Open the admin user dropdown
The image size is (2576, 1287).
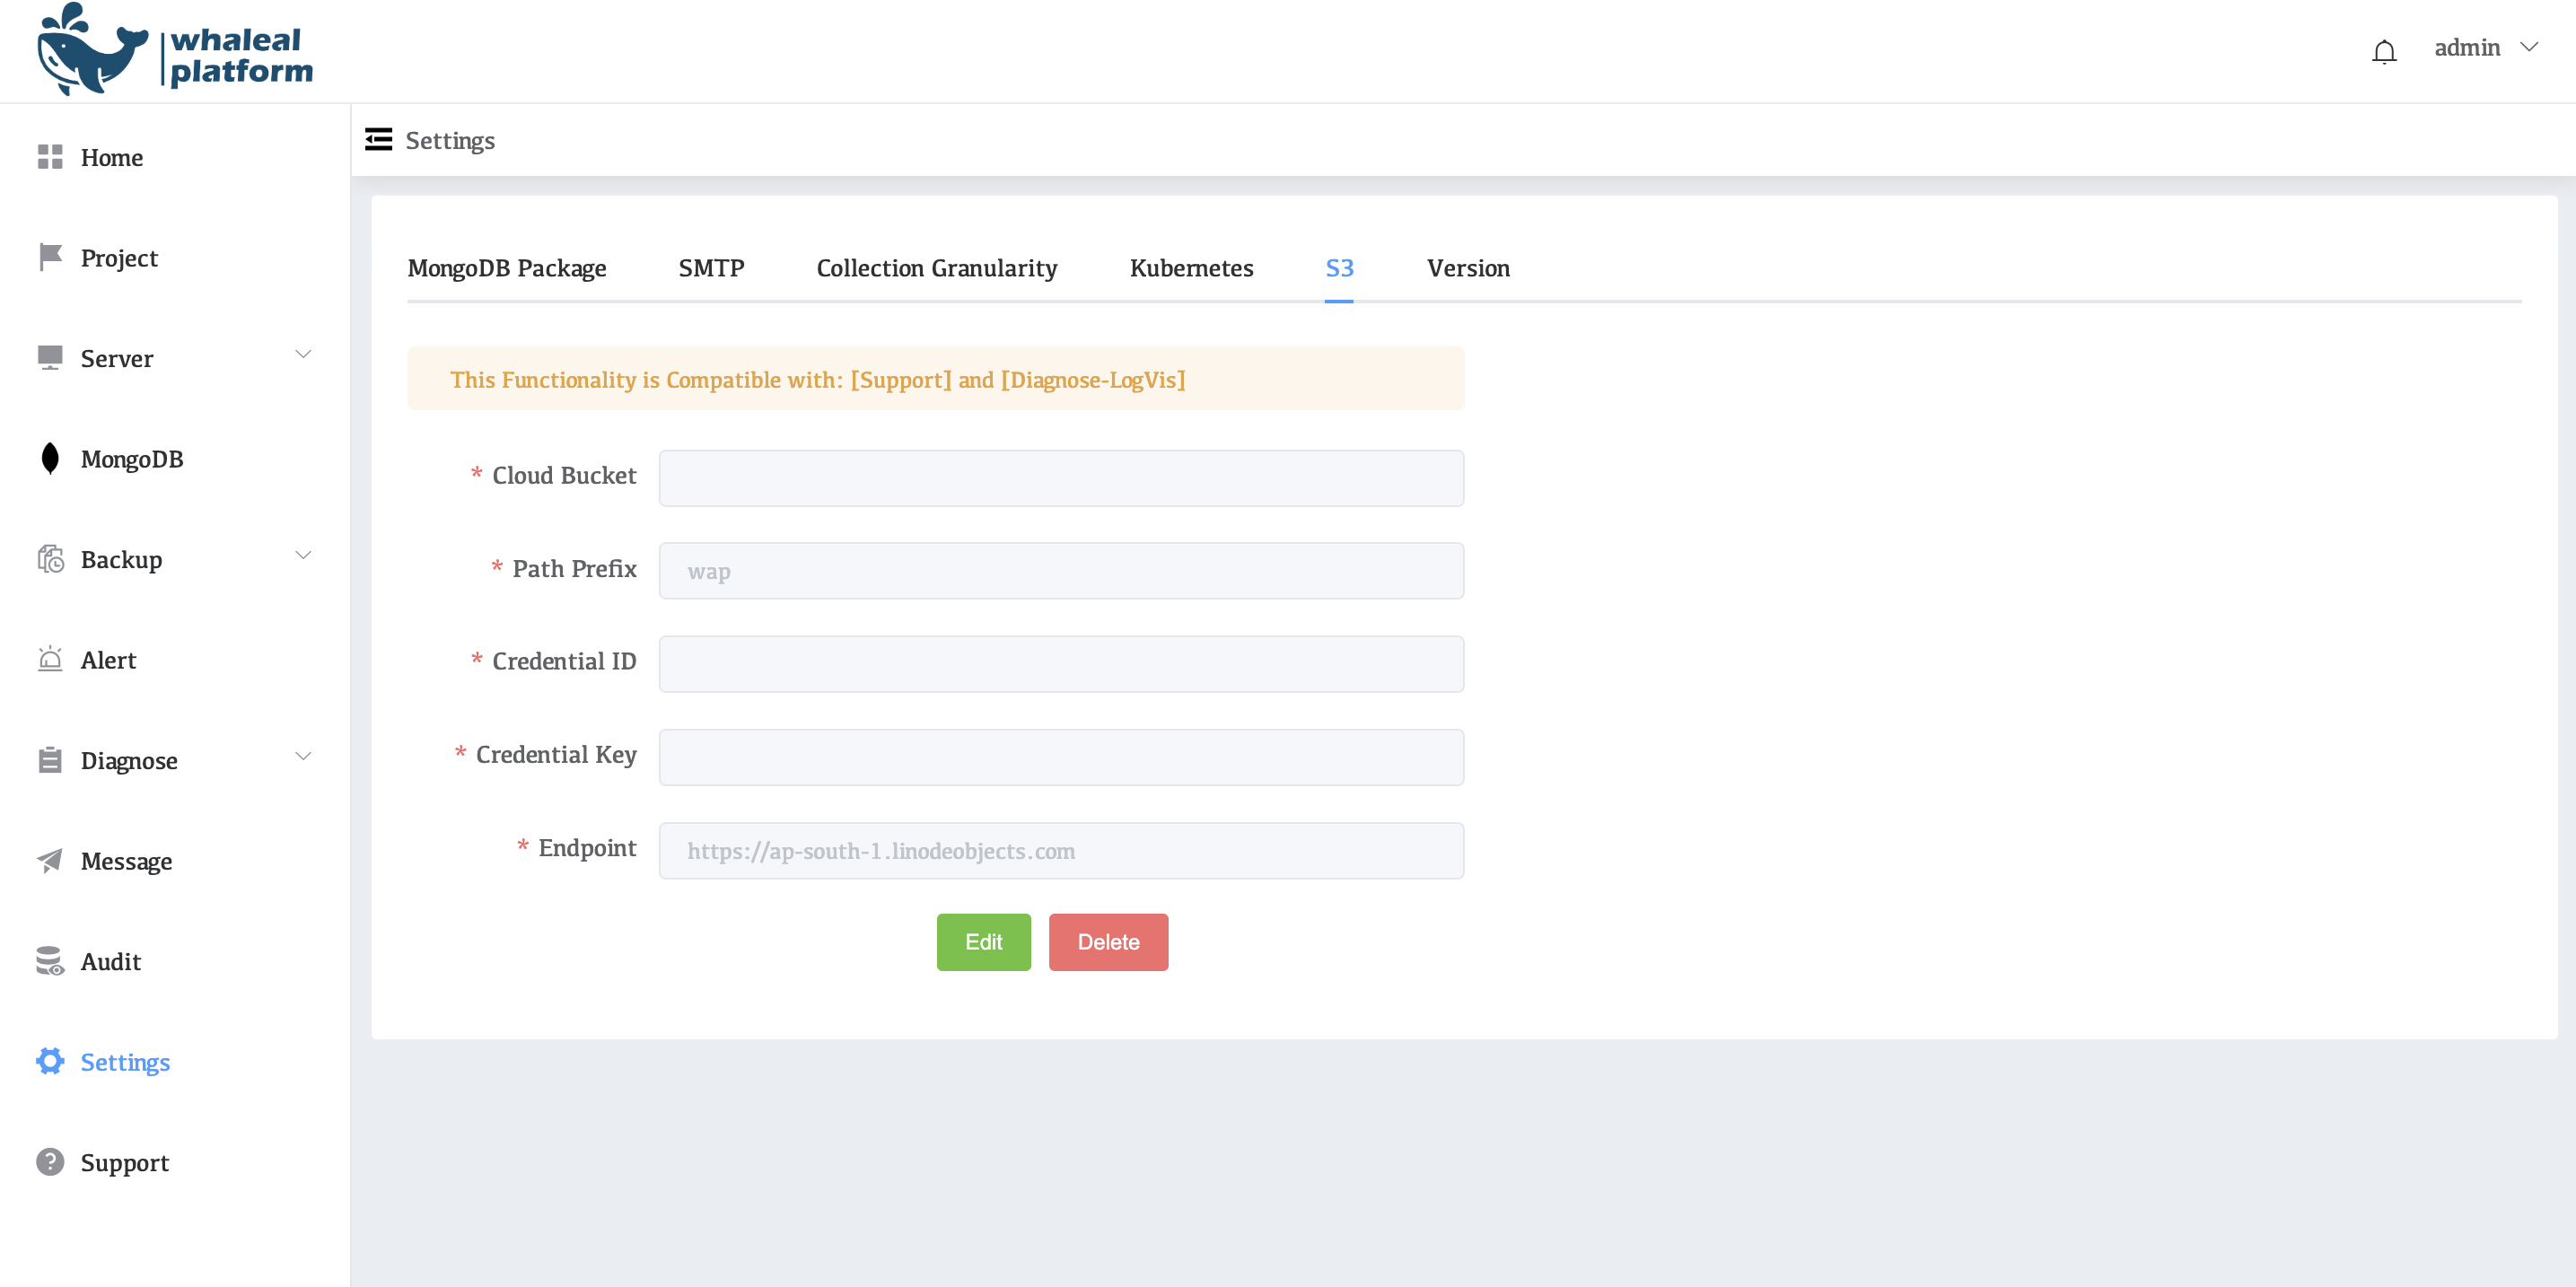tap(2485, 48)
